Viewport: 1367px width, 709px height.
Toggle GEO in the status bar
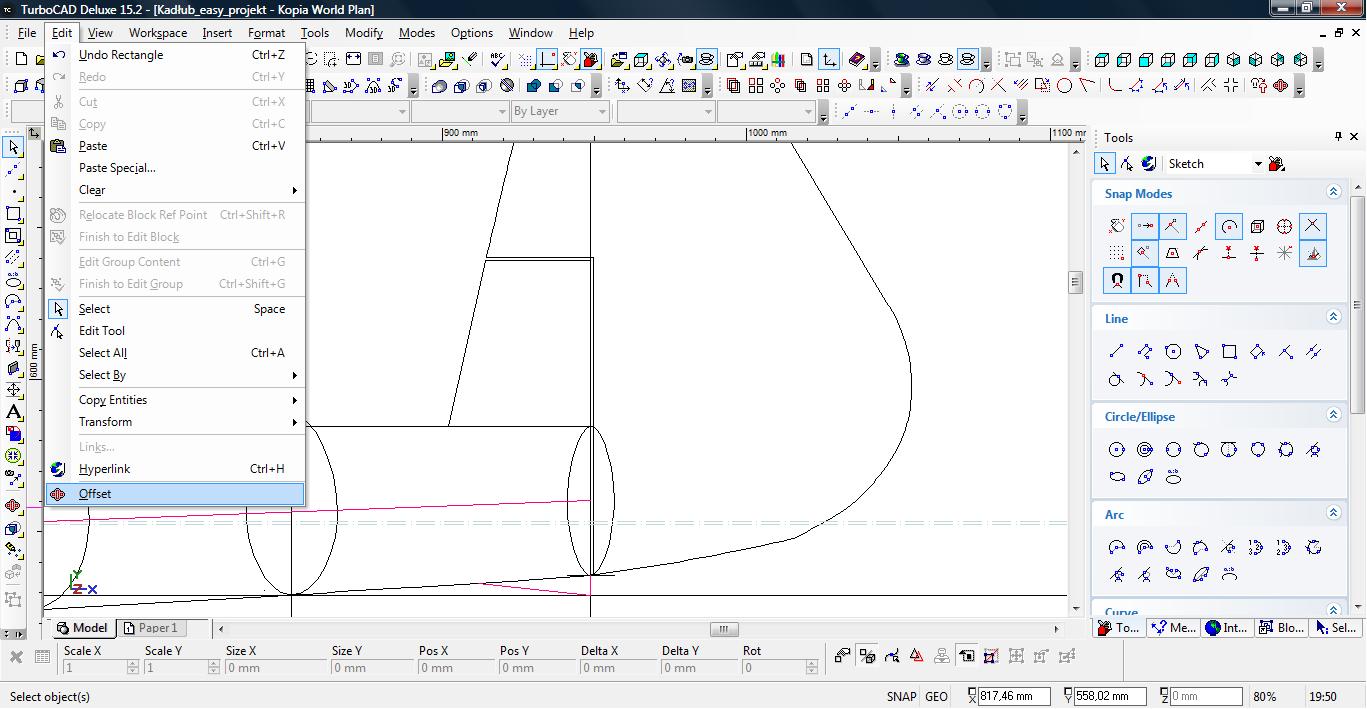(x=936, y=697)
